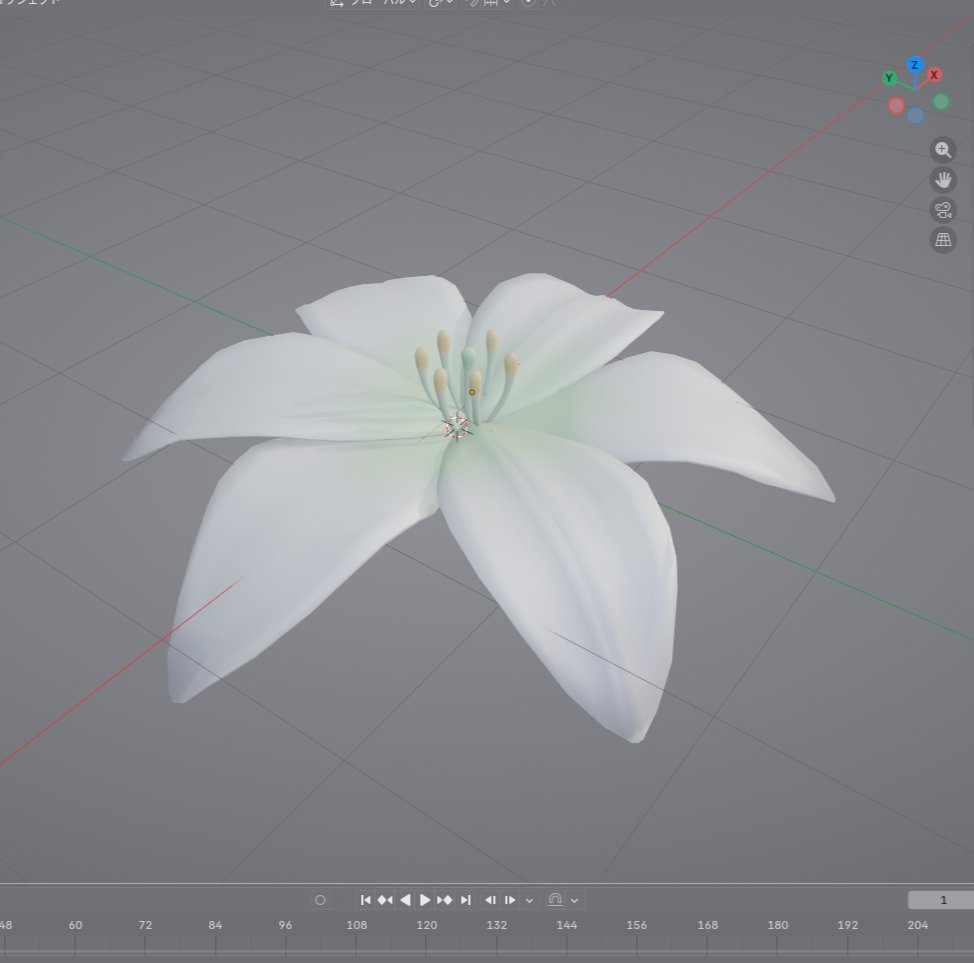Image resolution: width=974 pixels, height=963 pixels.
Task: Click frame 72 on the timeline ruler
Action: pyautogui.click(x=145, y=925)
